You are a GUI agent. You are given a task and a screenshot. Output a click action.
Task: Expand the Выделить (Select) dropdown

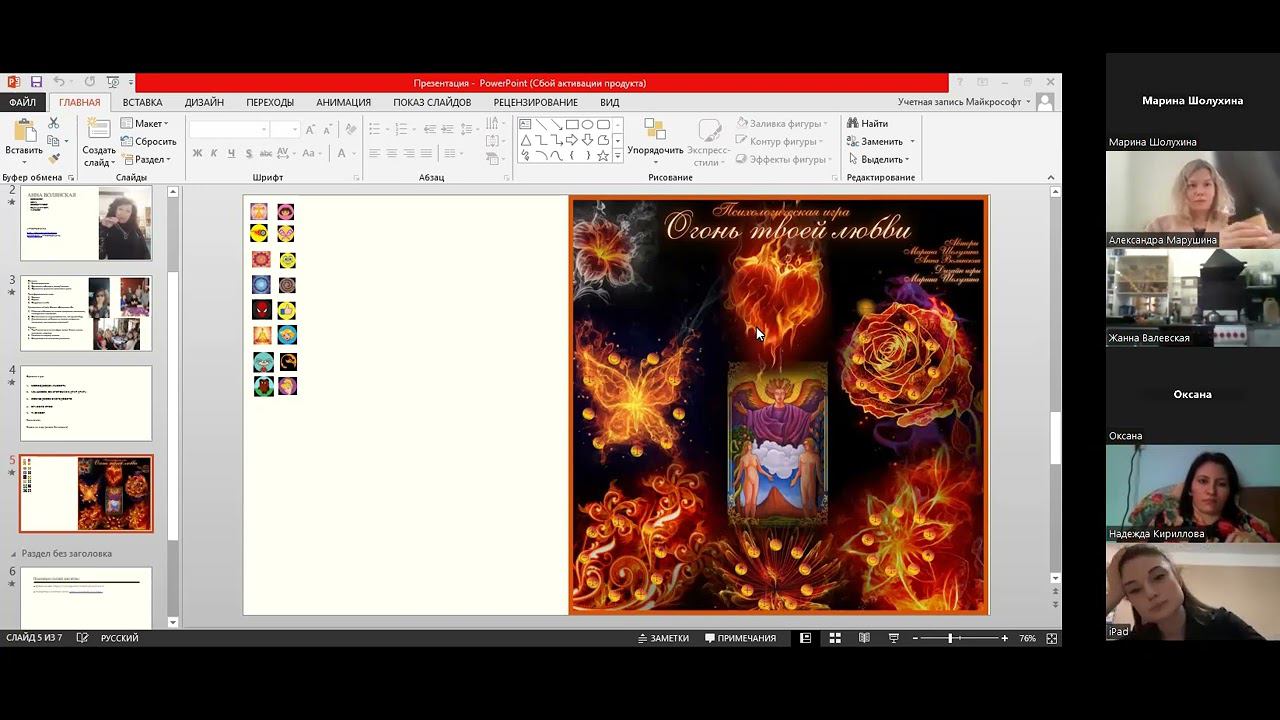pyautogui.click(x=879, y=160)
